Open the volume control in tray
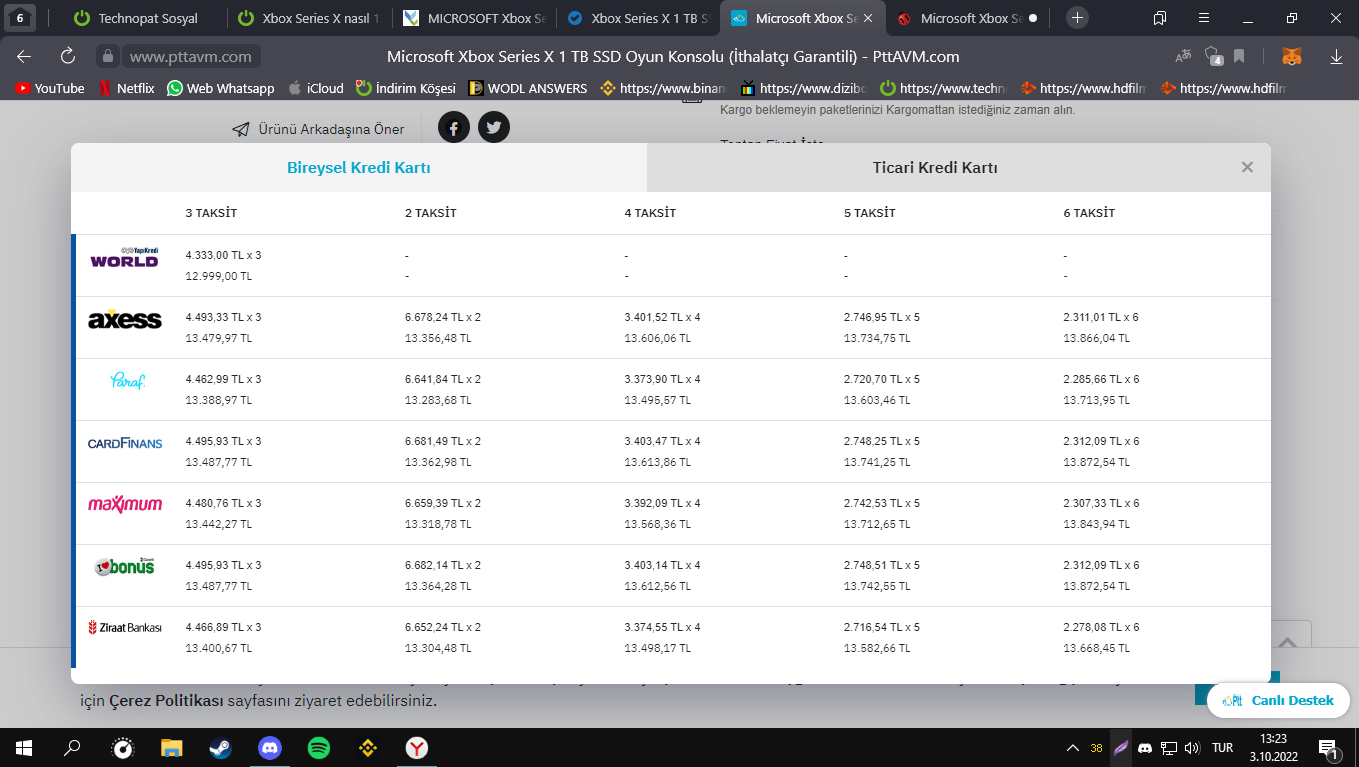Viewport: 1359px width, 767px height. pos(1192,747)
